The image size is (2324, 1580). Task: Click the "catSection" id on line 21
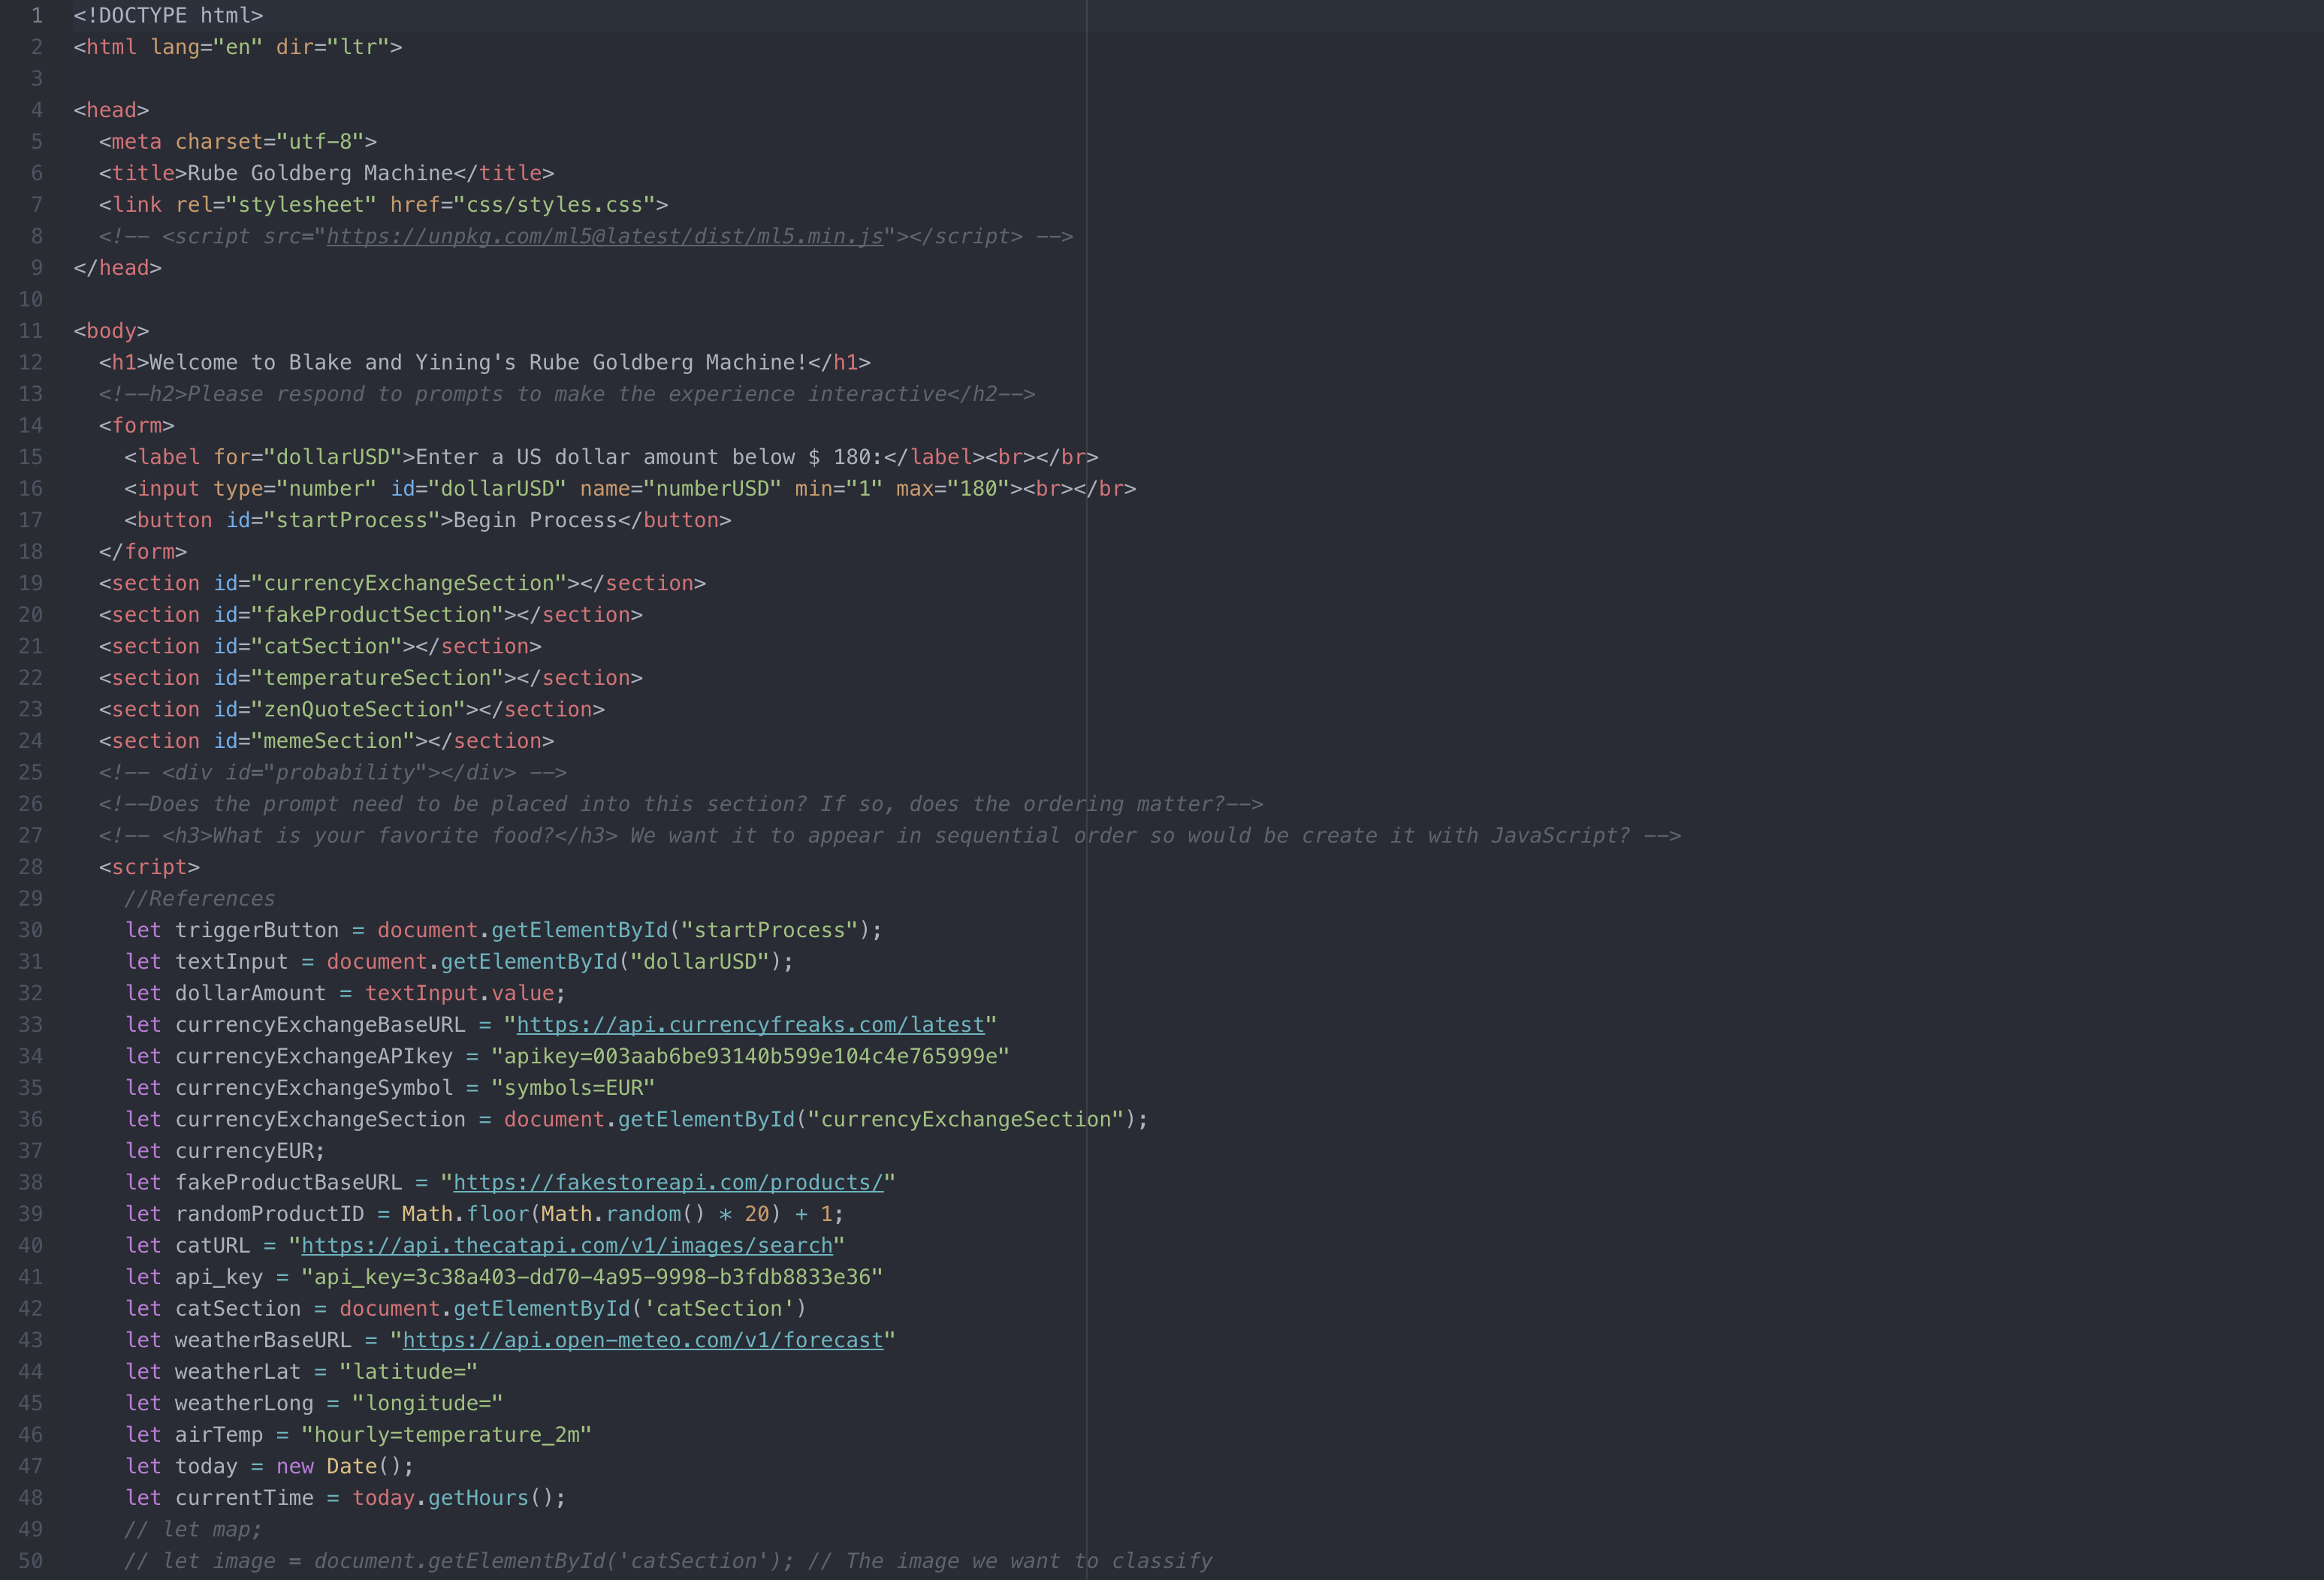(327, 646)
